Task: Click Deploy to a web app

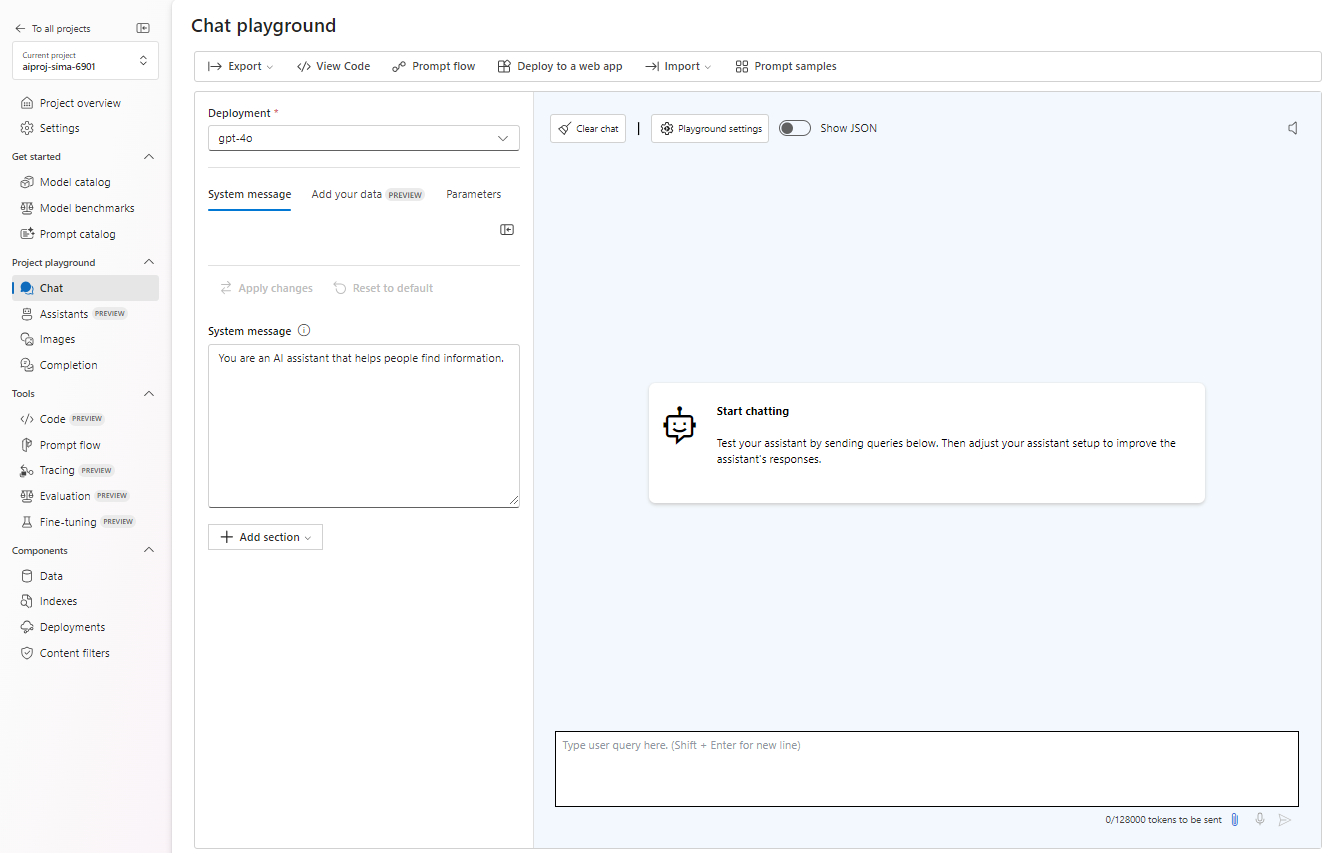Action: point(560,66)
